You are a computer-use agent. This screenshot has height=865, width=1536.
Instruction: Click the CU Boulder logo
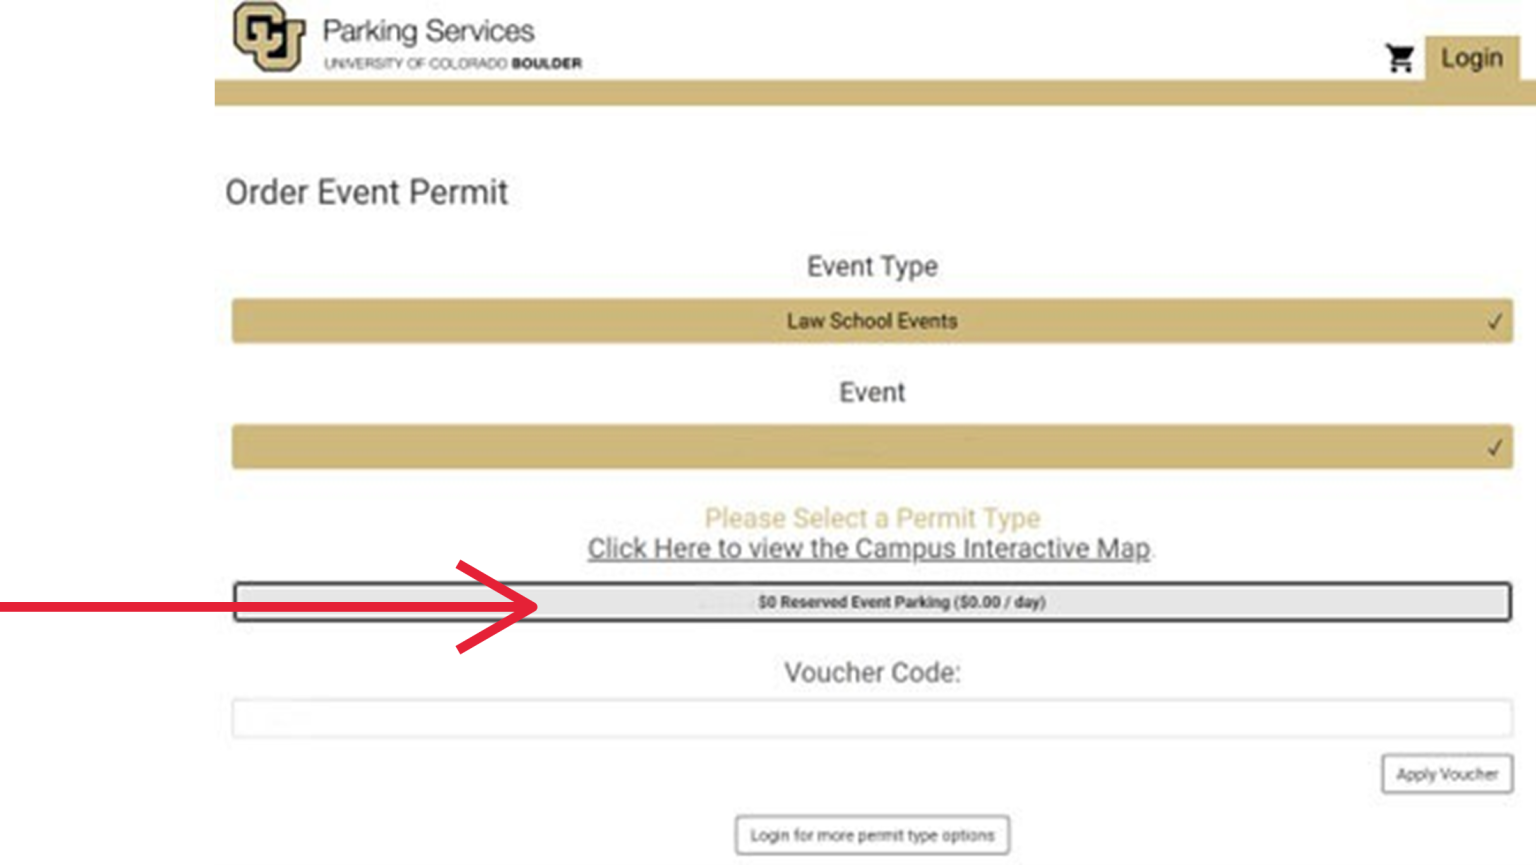pyautogui.click(x=269, y=37)
